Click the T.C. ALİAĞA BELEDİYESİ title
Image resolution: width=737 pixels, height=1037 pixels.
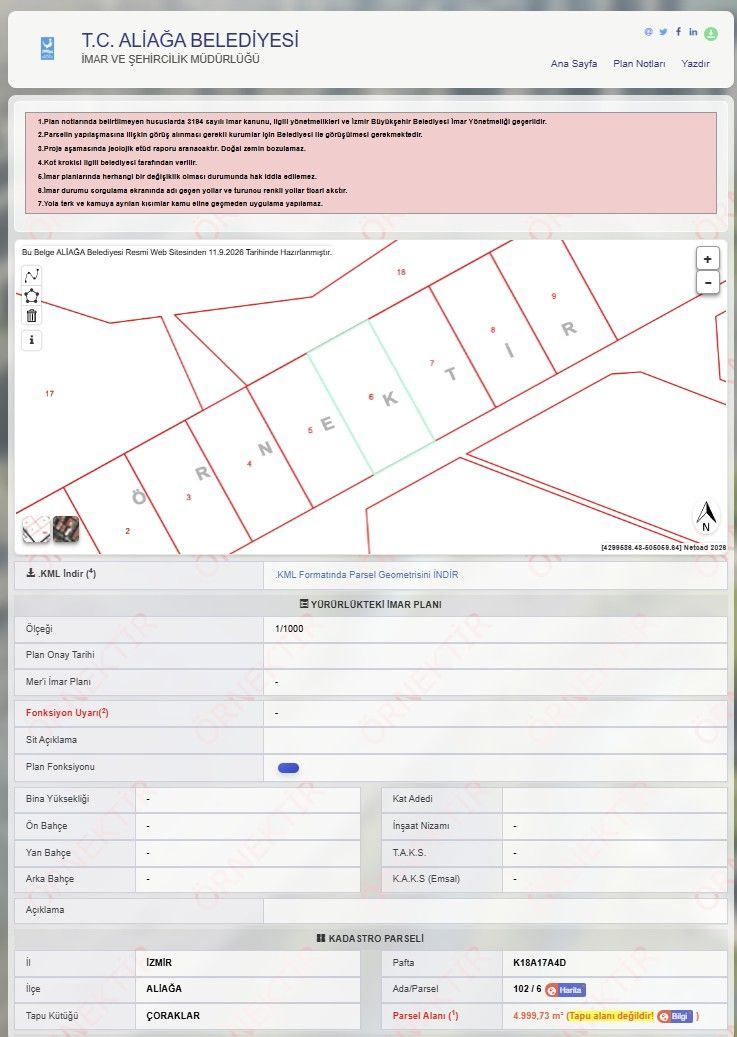(190, 40)
